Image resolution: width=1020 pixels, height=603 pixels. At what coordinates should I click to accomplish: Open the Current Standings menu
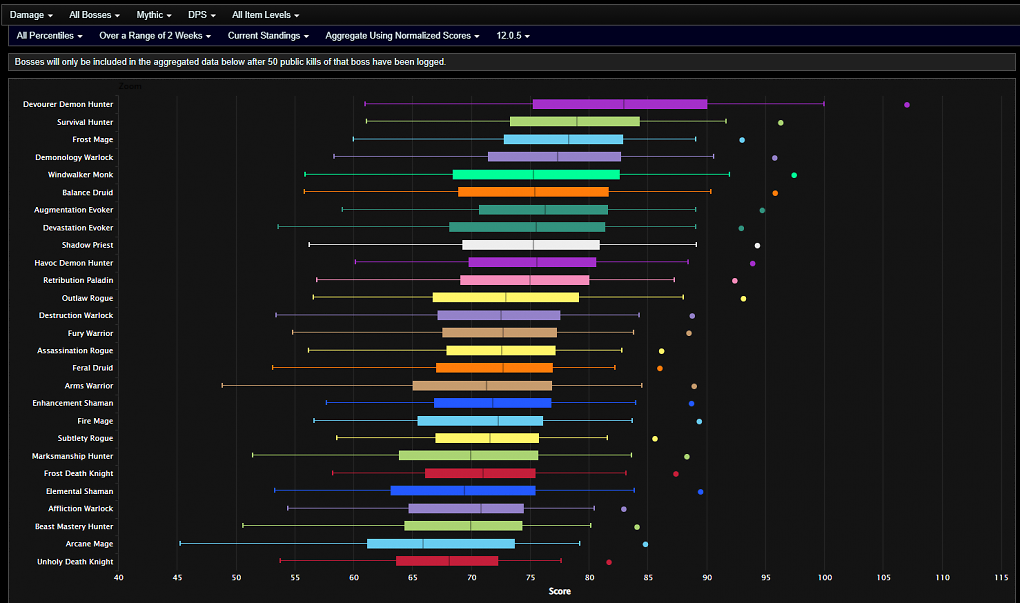pos(268,36)
